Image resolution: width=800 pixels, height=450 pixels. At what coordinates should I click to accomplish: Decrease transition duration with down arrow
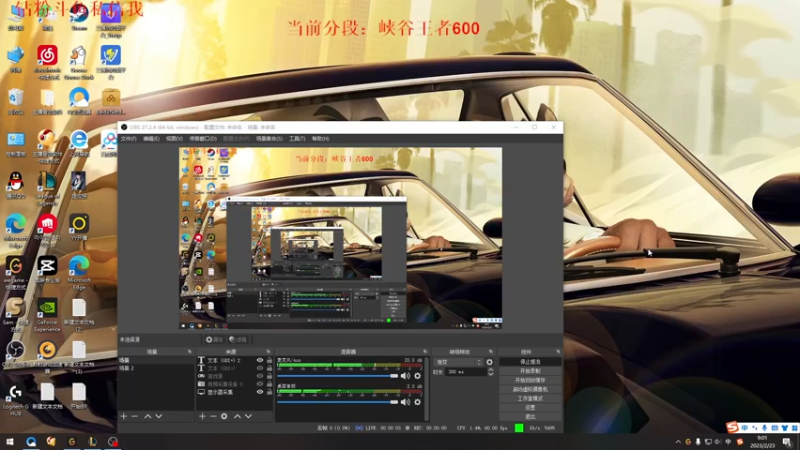click(490, 374)
